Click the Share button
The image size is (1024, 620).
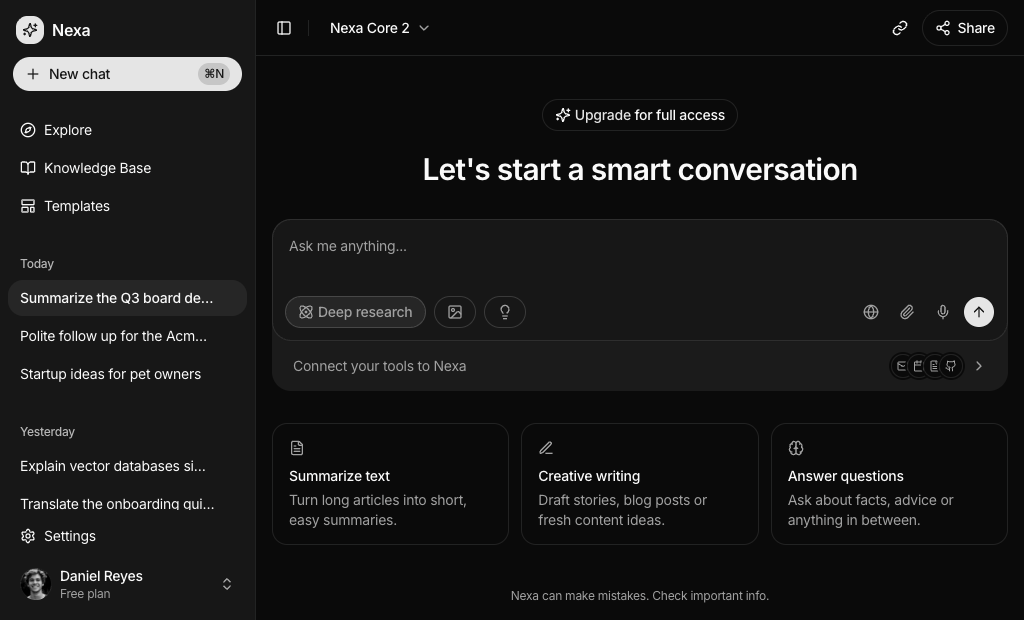[965, 28]
